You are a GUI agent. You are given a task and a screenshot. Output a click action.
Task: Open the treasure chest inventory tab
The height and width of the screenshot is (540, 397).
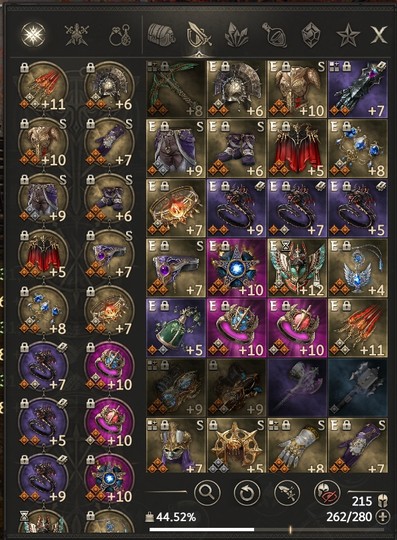click(x=161, y=35)
